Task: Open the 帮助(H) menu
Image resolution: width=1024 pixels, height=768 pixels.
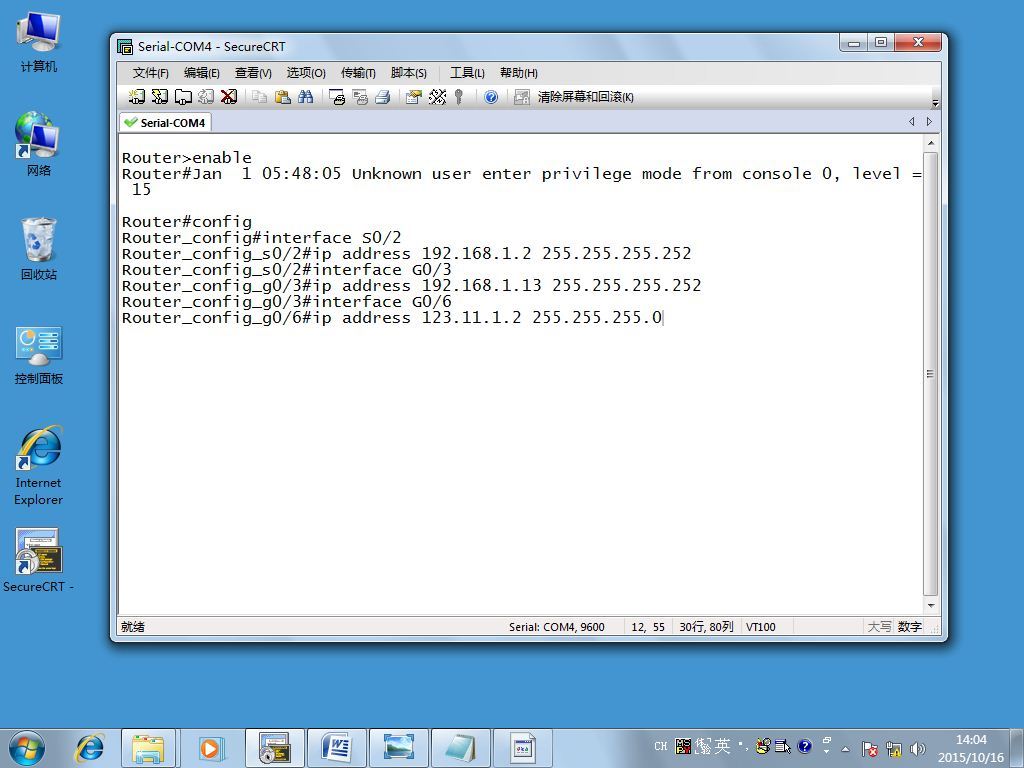Action: (519, 72)
